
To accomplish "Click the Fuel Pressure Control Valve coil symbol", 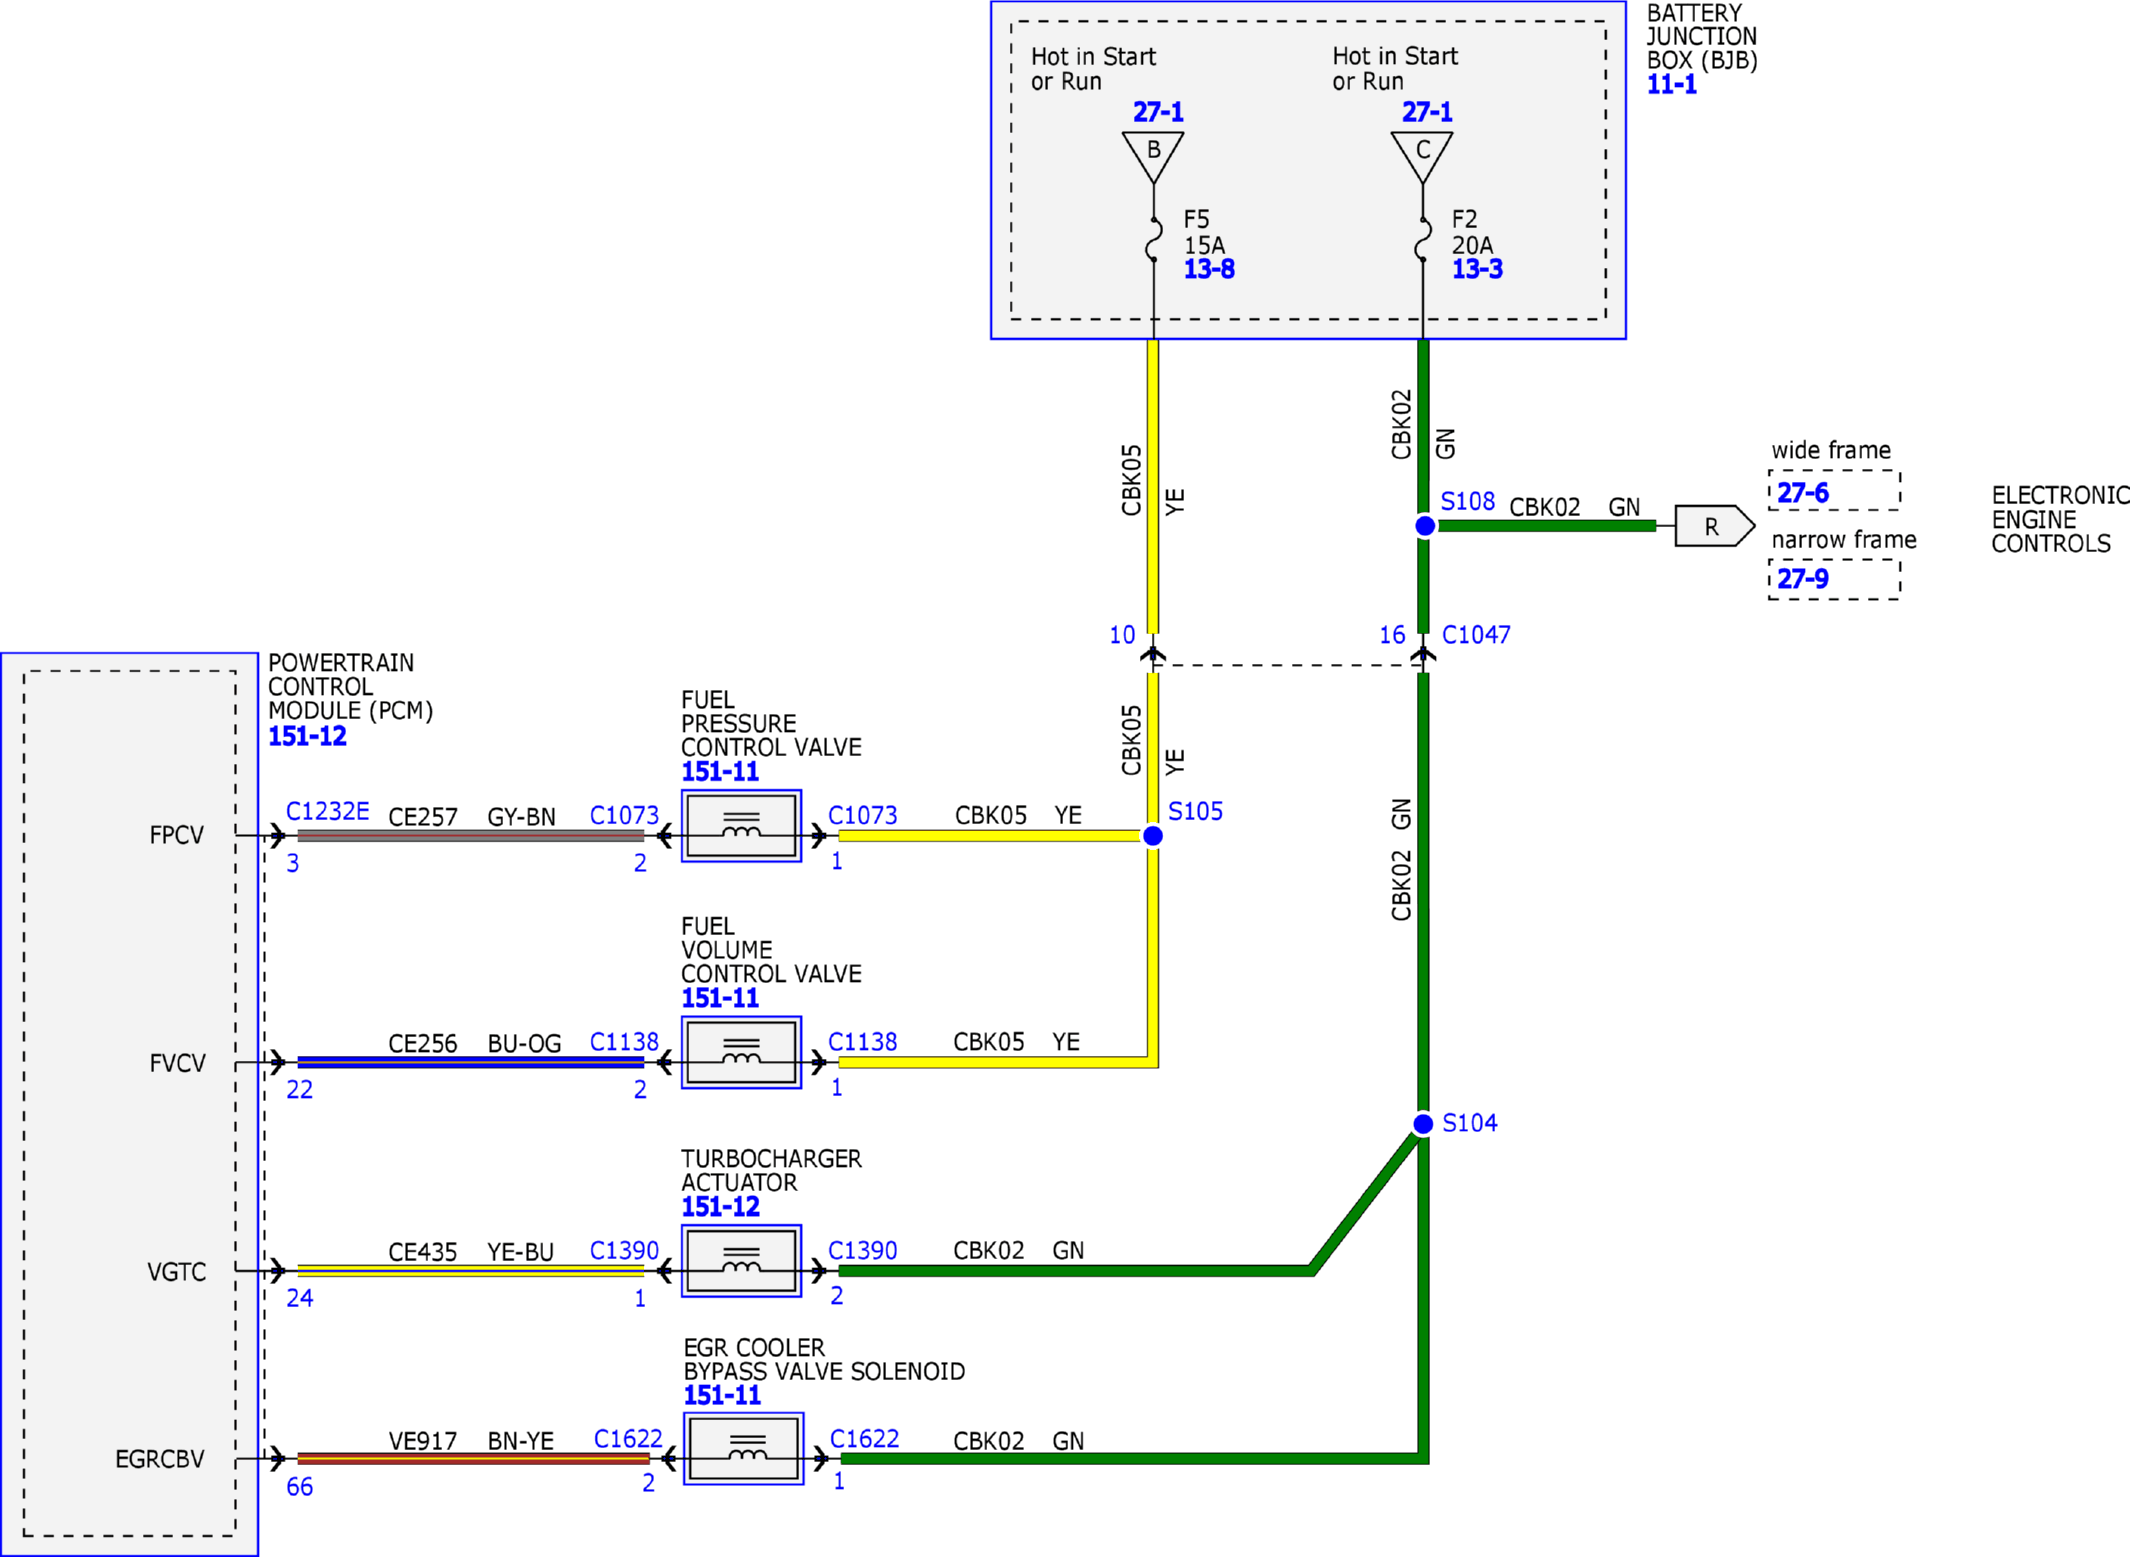I will pos(741,826).
